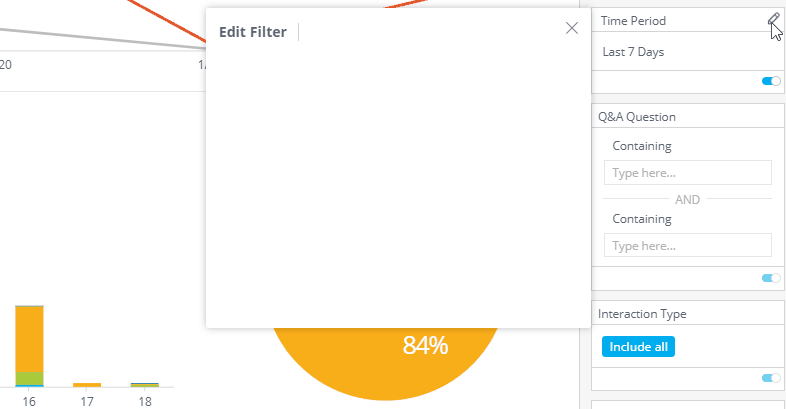Select the small bar above 17

[x=87, y=384]
